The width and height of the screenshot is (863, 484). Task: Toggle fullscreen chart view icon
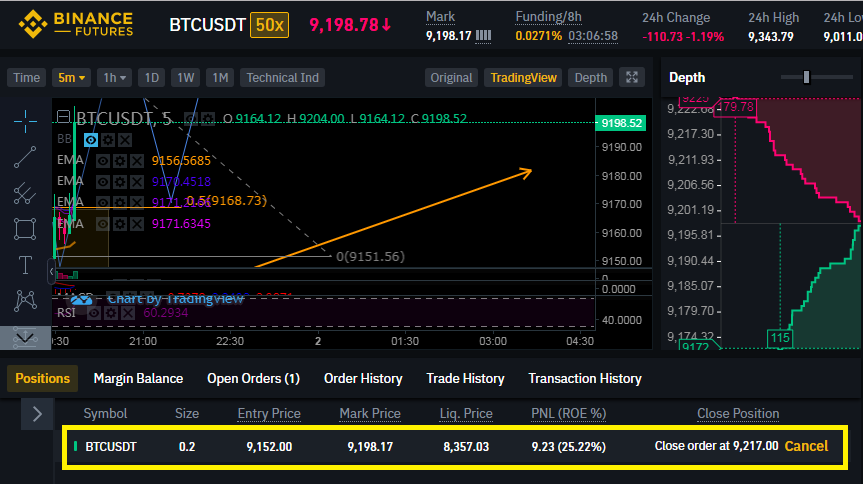click(632, 78)
